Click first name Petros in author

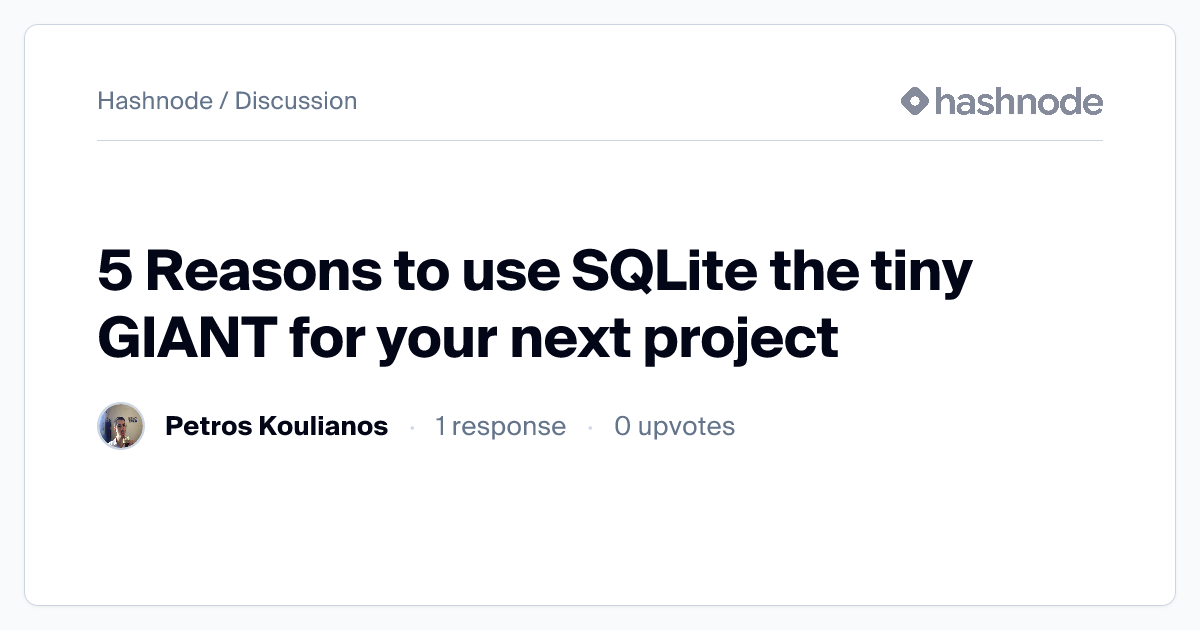pos(207,426)
